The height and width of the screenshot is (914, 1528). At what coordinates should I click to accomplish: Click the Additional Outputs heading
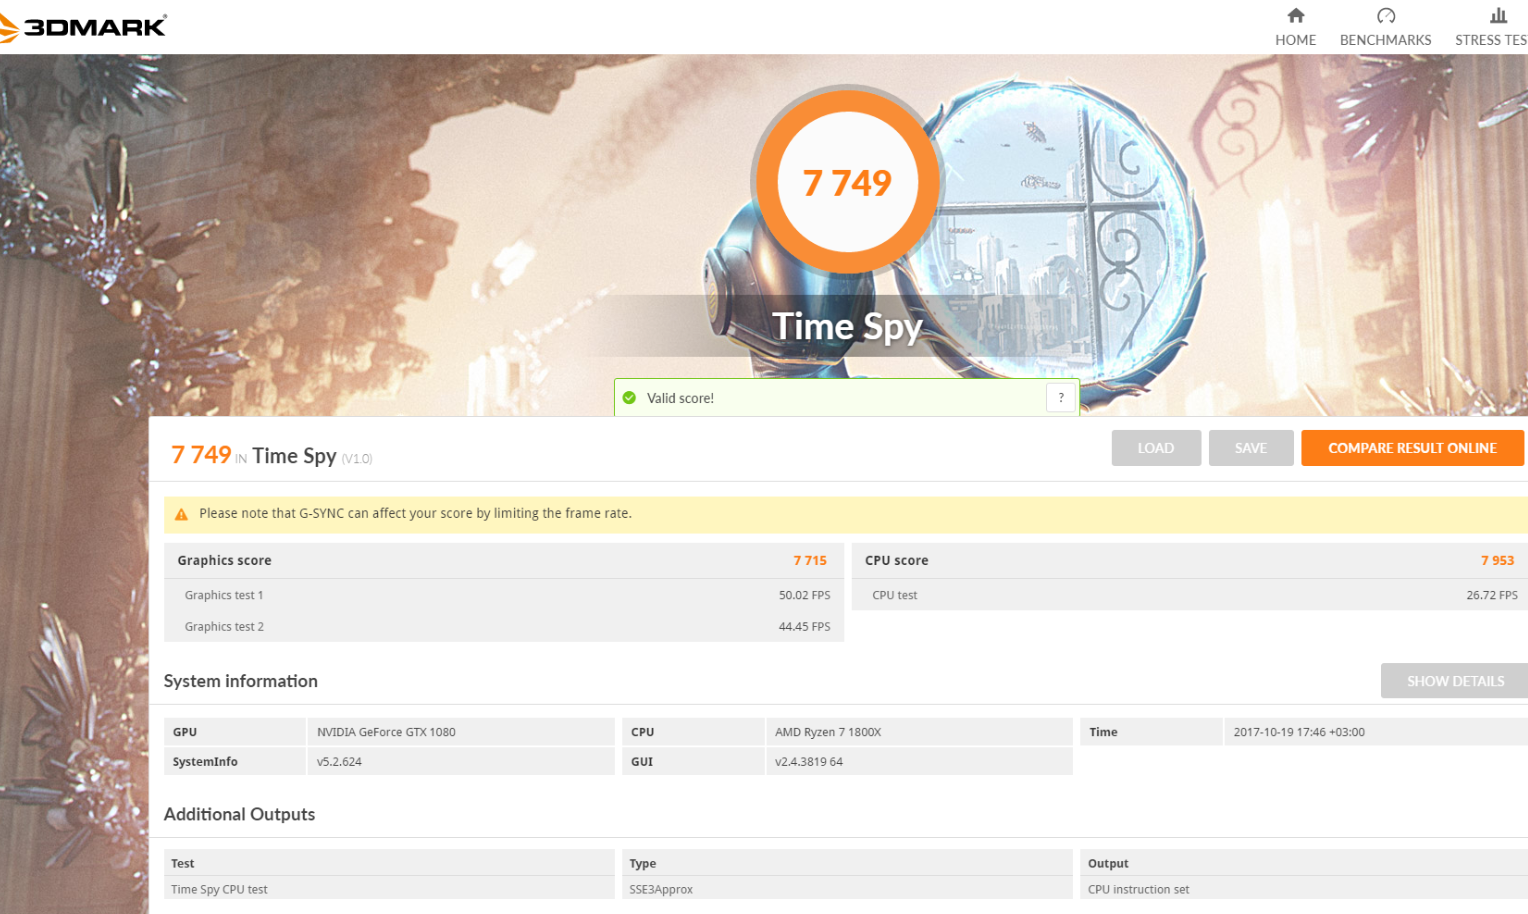pyautogui.click(x=239, y=814)
